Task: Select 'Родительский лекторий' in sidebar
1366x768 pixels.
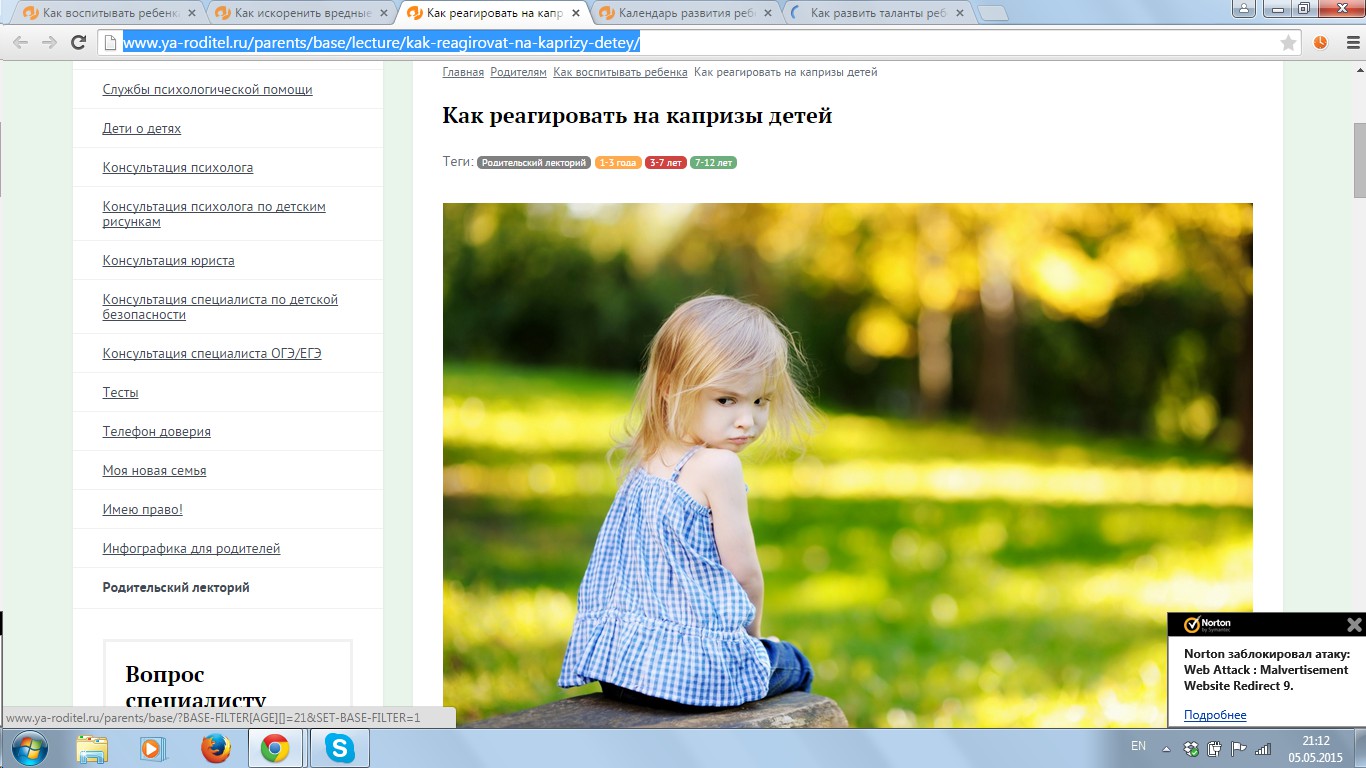Action: click(x=176, y=588)
